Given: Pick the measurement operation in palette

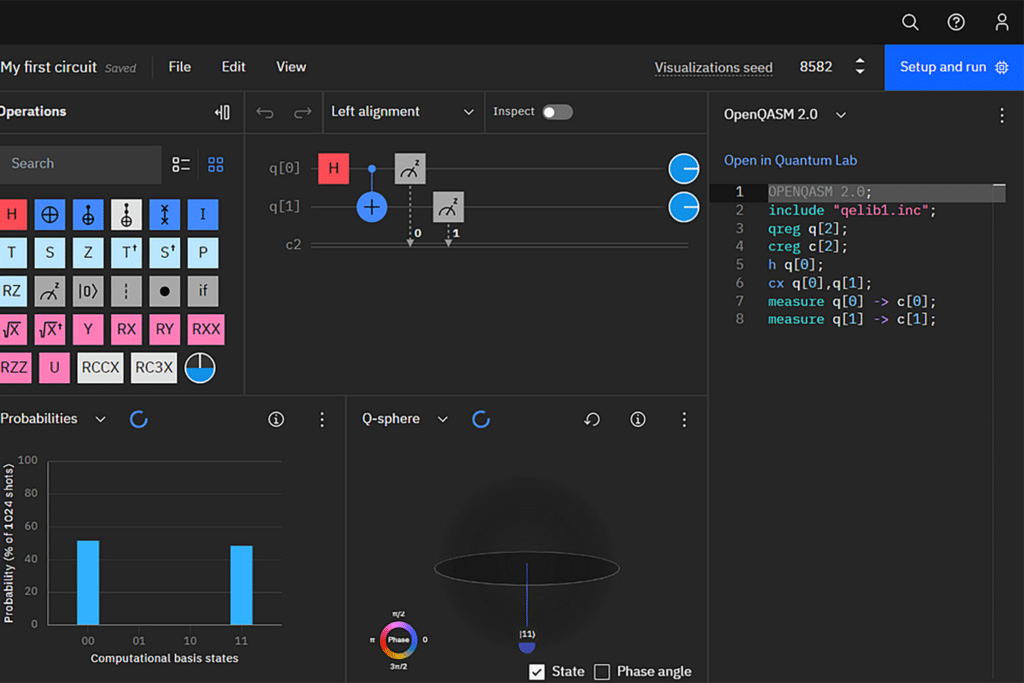Looking at the screenshot, I should click(50, 291).
